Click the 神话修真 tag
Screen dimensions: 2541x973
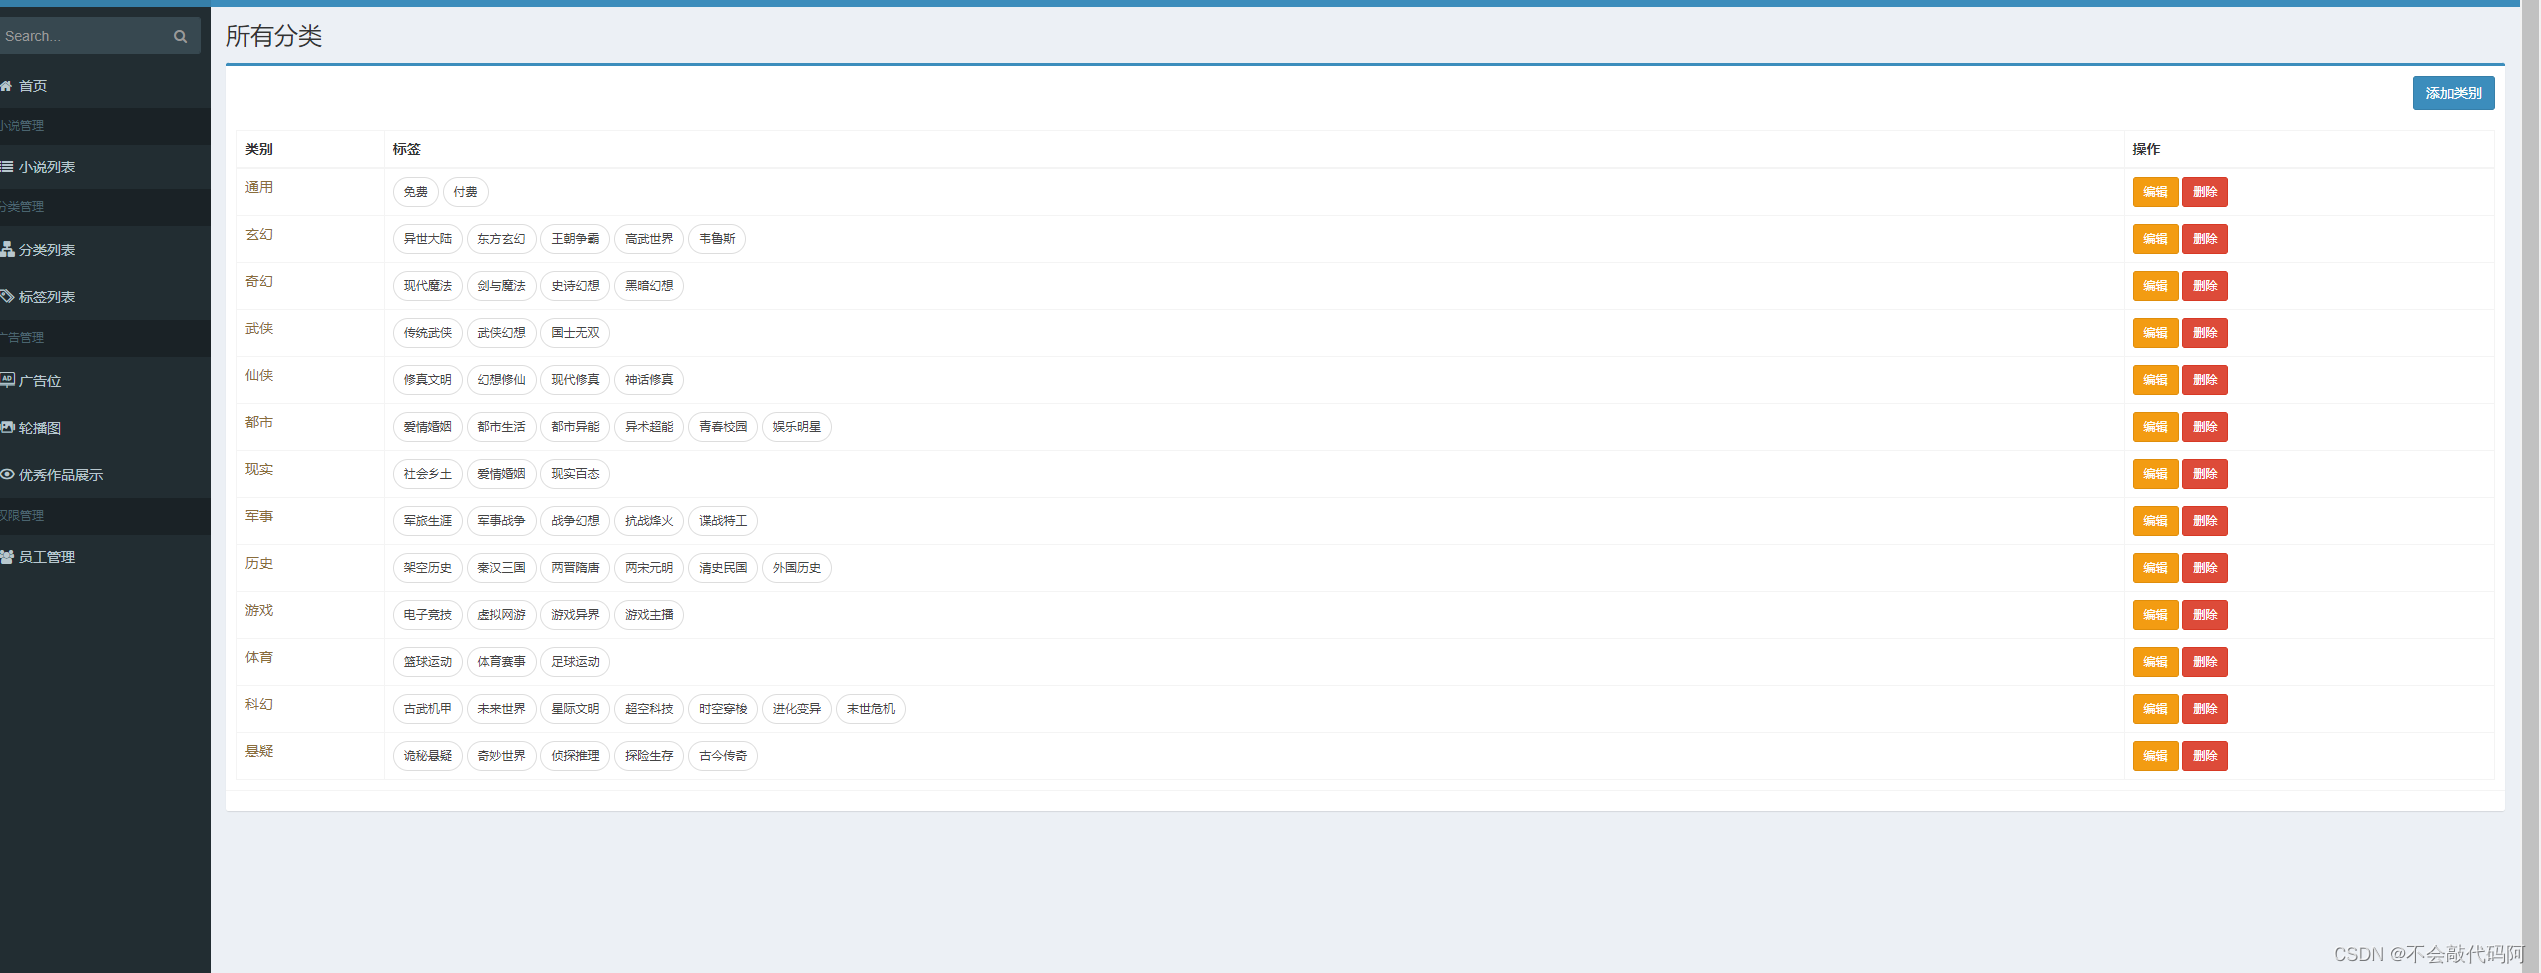[x=649, y=380]
